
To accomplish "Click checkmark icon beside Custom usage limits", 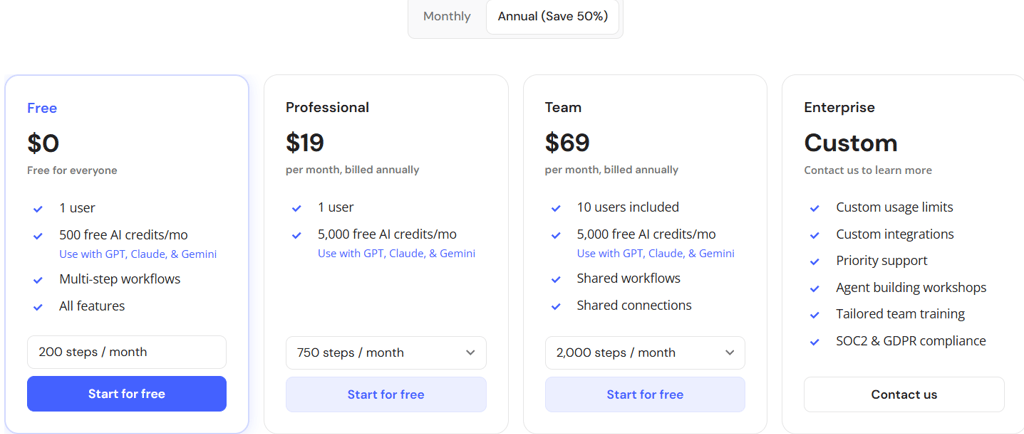I will pos(815,208).
